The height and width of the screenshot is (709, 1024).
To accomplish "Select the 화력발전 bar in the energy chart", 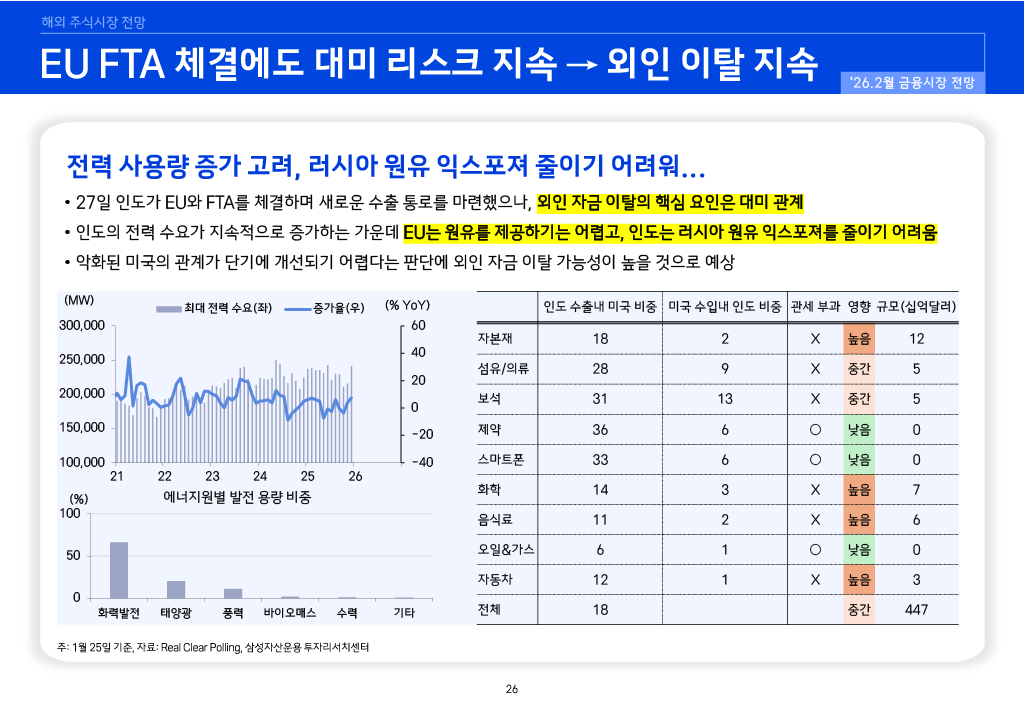I will click(119, 569).
